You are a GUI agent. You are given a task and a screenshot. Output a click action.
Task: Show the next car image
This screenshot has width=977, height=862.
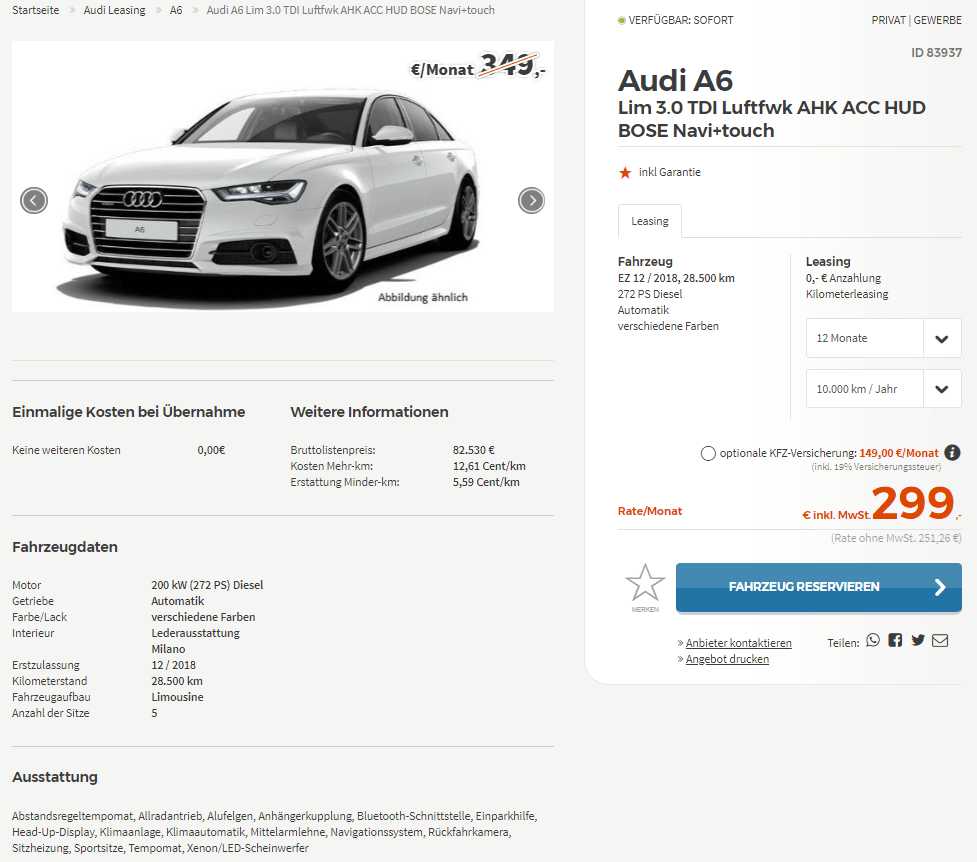tap(531, 201)
